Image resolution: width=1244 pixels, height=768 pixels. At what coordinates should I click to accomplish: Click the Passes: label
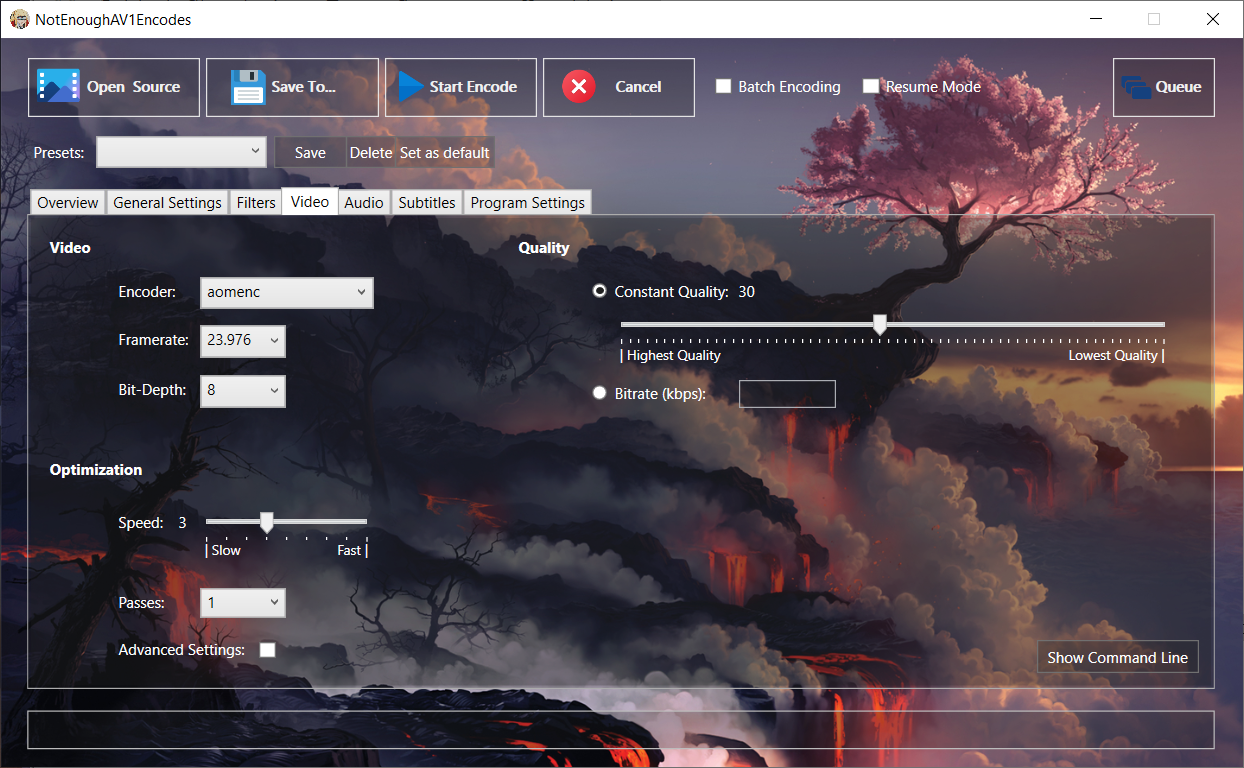[141, 603]
